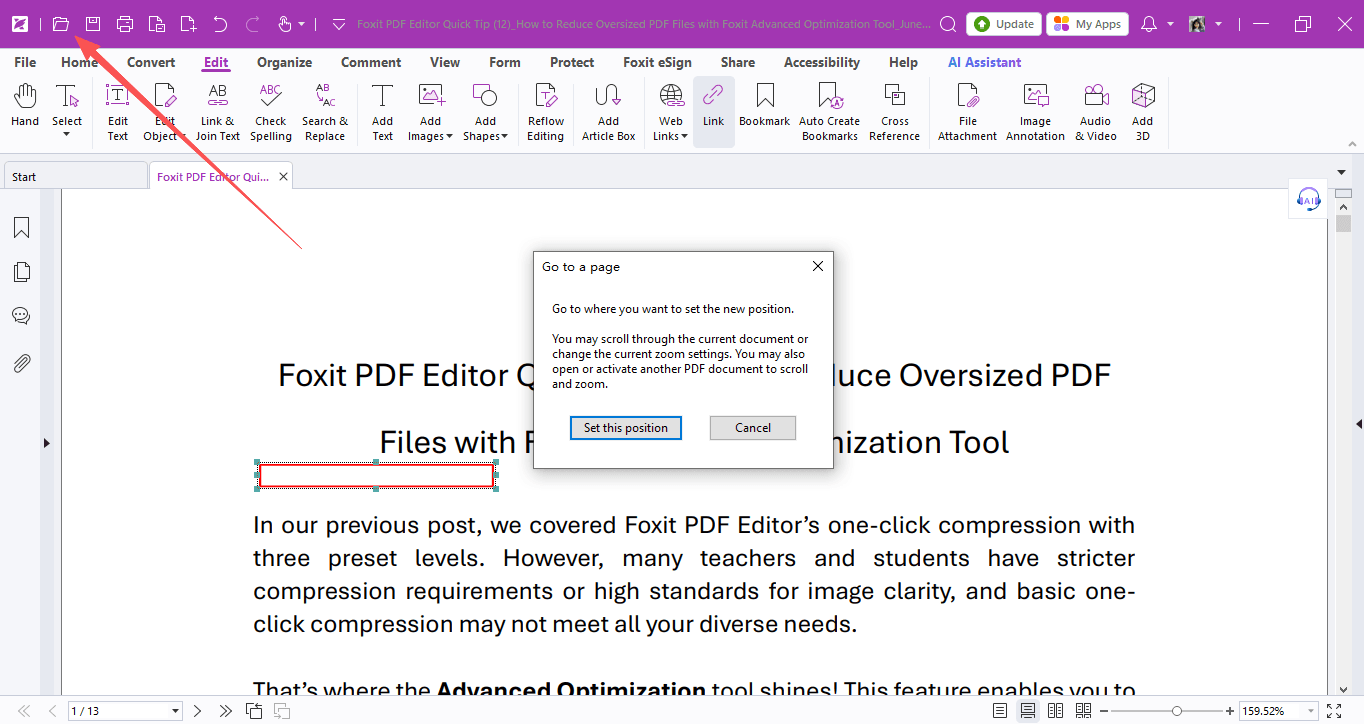Click the zoom slider handle
Image resolution: width=1364 pixels, height=724 pixels.
(x=1177, y=711)
